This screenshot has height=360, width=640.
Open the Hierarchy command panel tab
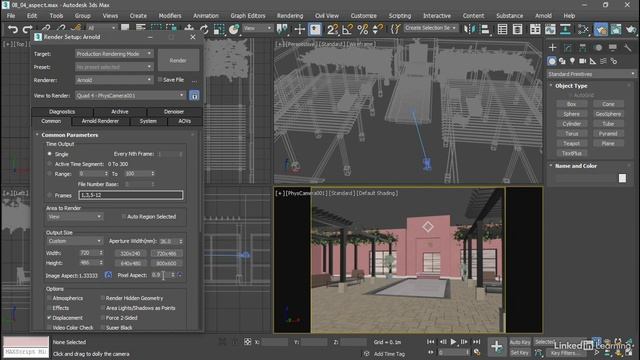tap(583, 48)
